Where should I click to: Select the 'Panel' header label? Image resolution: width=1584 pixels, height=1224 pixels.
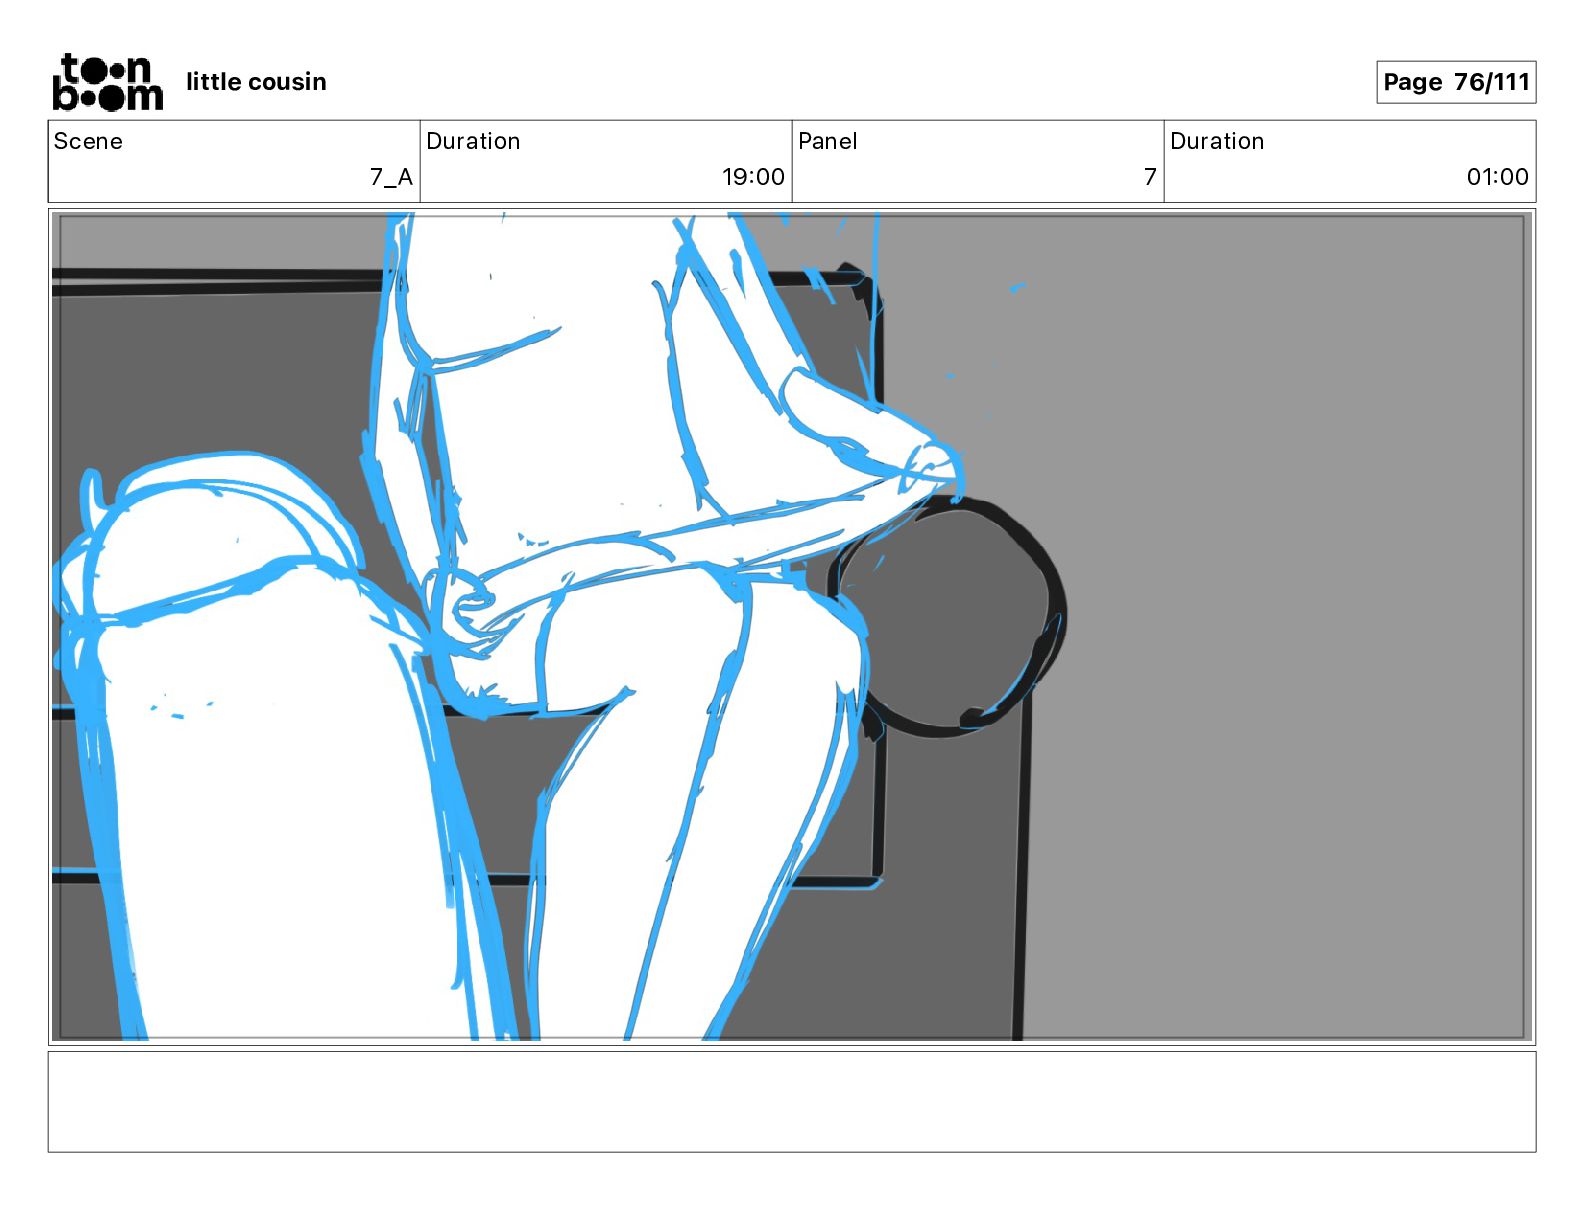pyautogui.click(x=828, y=141)
